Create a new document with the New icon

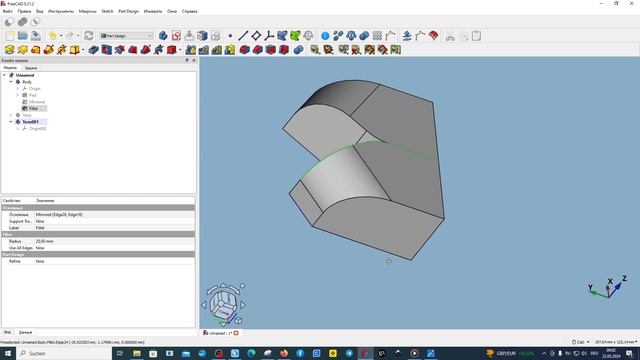pyautogui.click(x=9, y=36)
